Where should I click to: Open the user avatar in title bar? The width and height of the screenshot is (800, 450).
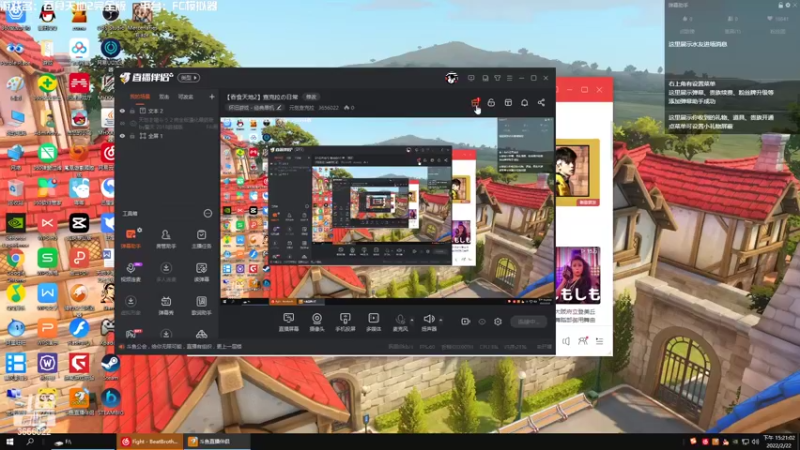451,78
